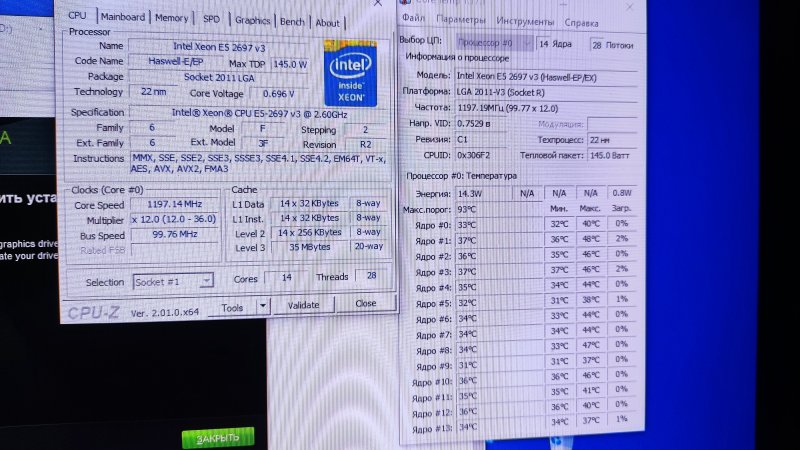This screenshot has height=450, width=800.
Task: Open the Параметры menu
Action: [x=461, y=21]
